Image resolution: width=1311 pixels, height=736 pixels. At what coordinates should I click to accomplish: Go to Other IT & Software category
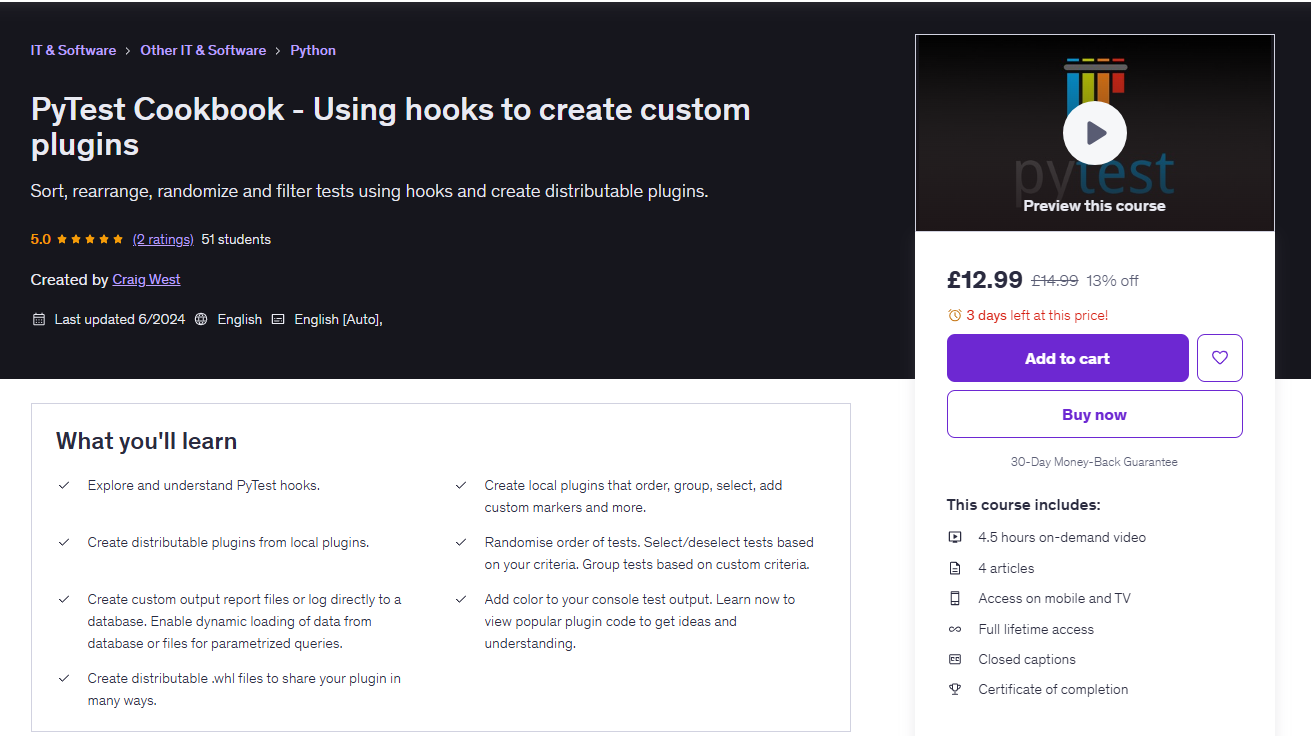(x=203, y=50)
